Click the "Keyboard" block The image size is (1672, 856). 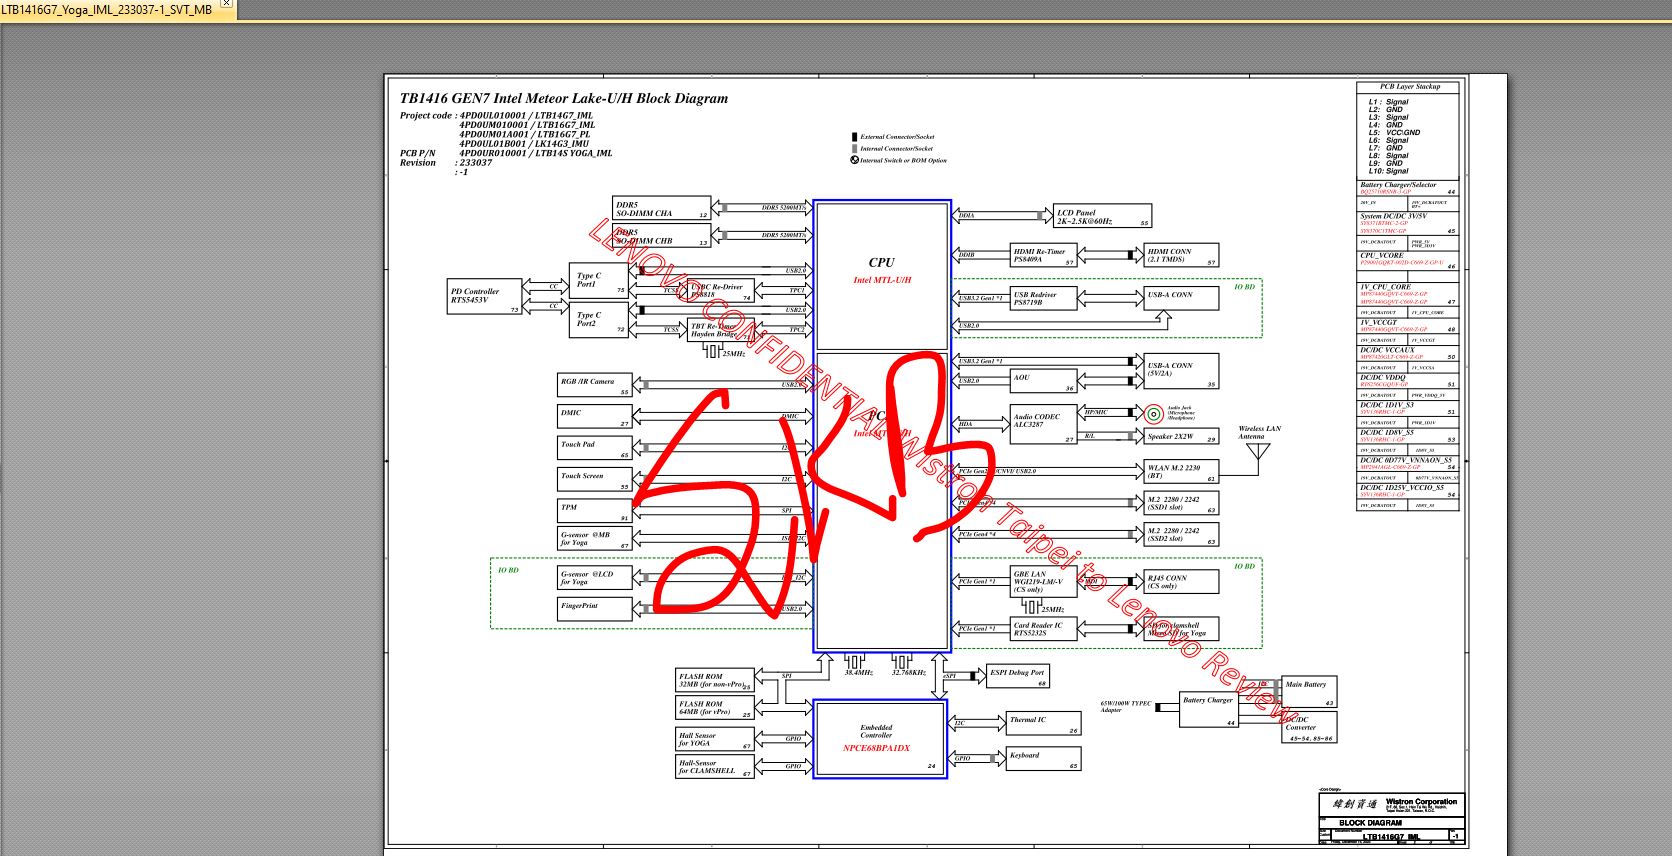click(x=1043, y=759)
